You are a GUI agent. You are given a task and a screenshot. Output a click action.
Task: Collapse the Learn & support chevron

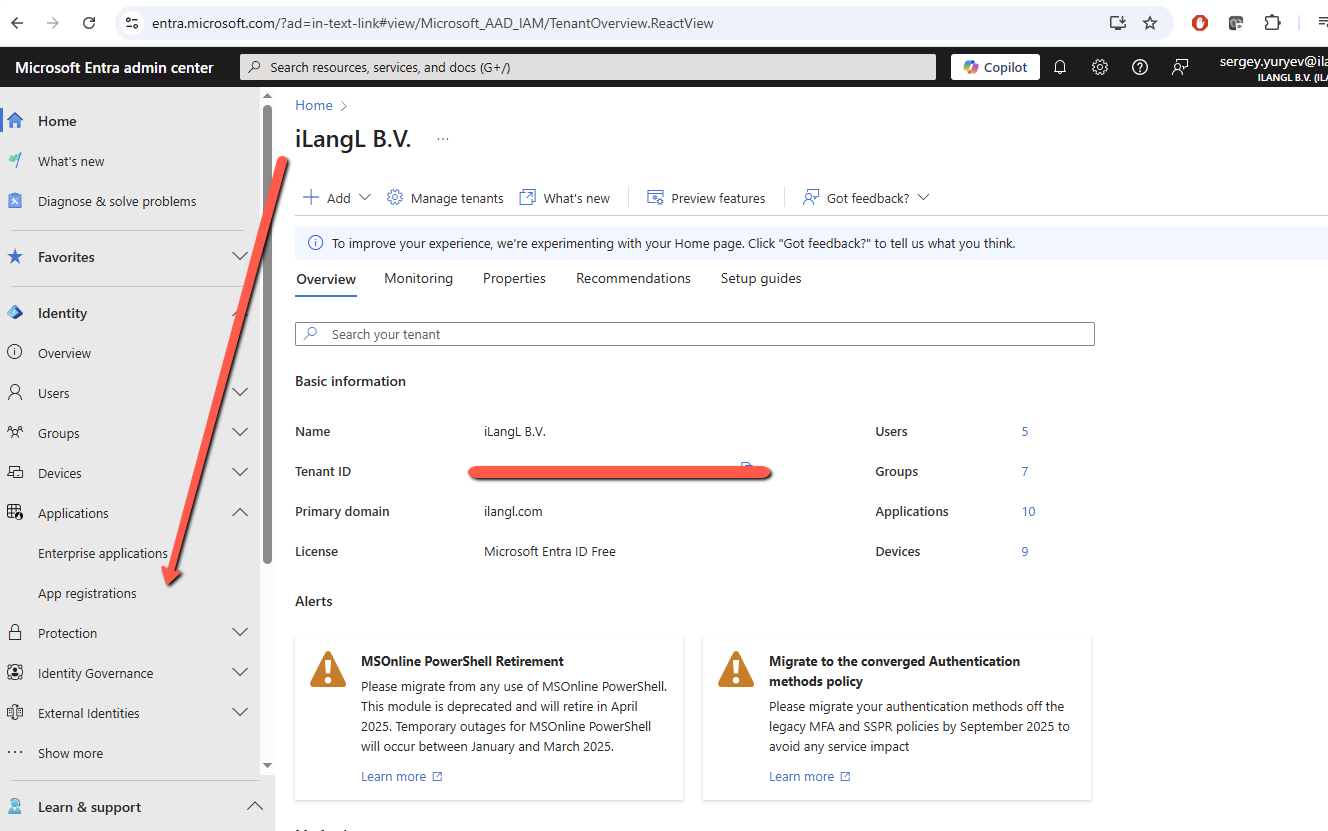255,807
